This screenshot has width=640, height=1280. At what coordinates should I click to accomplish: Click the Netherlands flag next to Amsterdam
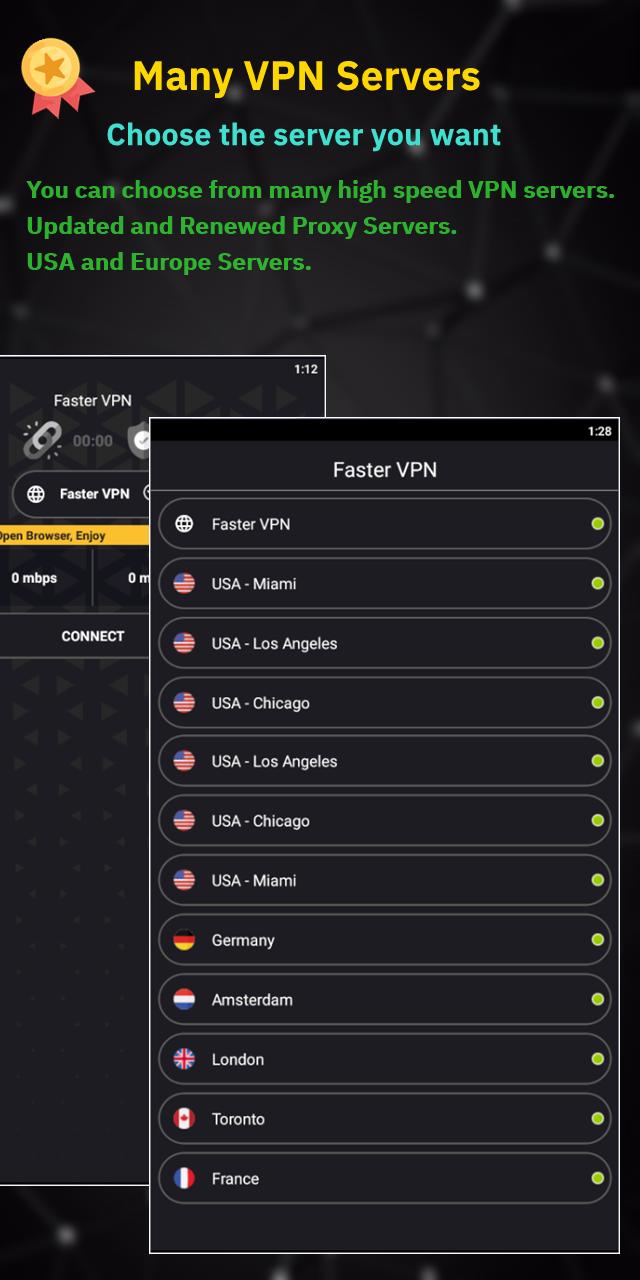(184, 999)
